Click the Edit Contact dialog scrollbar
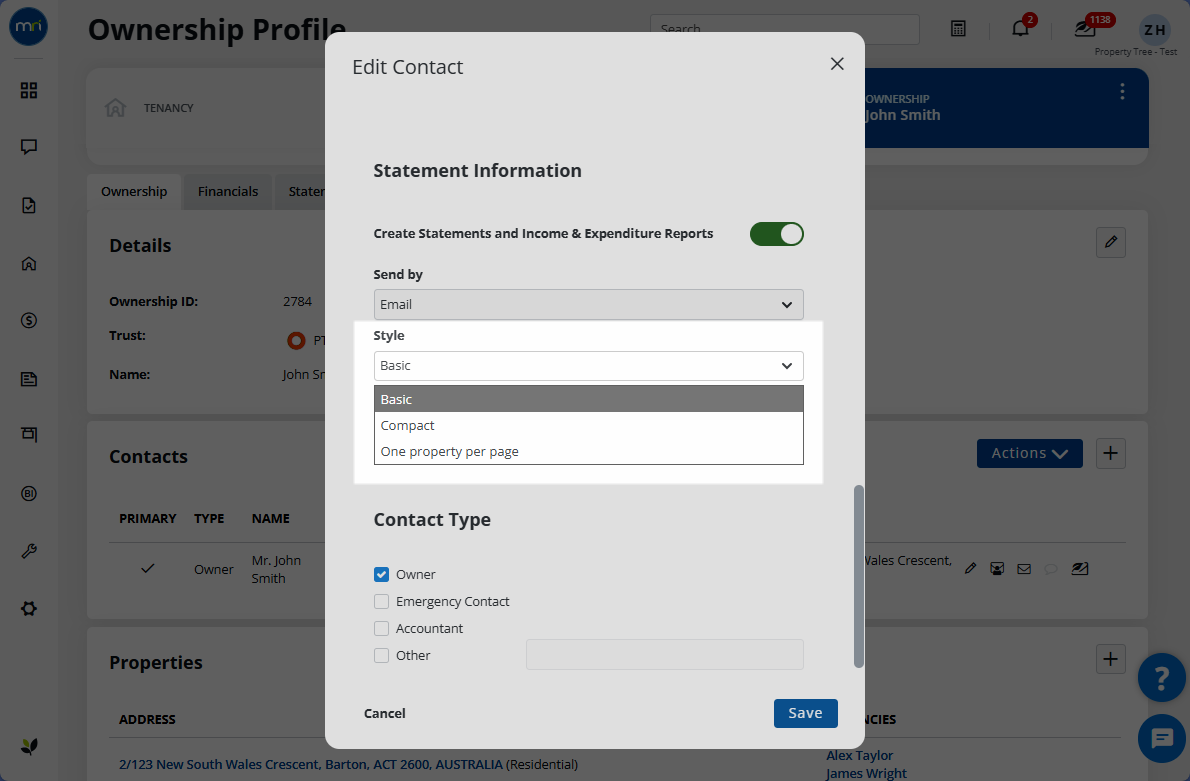The image size is (1190, 781). point(858,577)
